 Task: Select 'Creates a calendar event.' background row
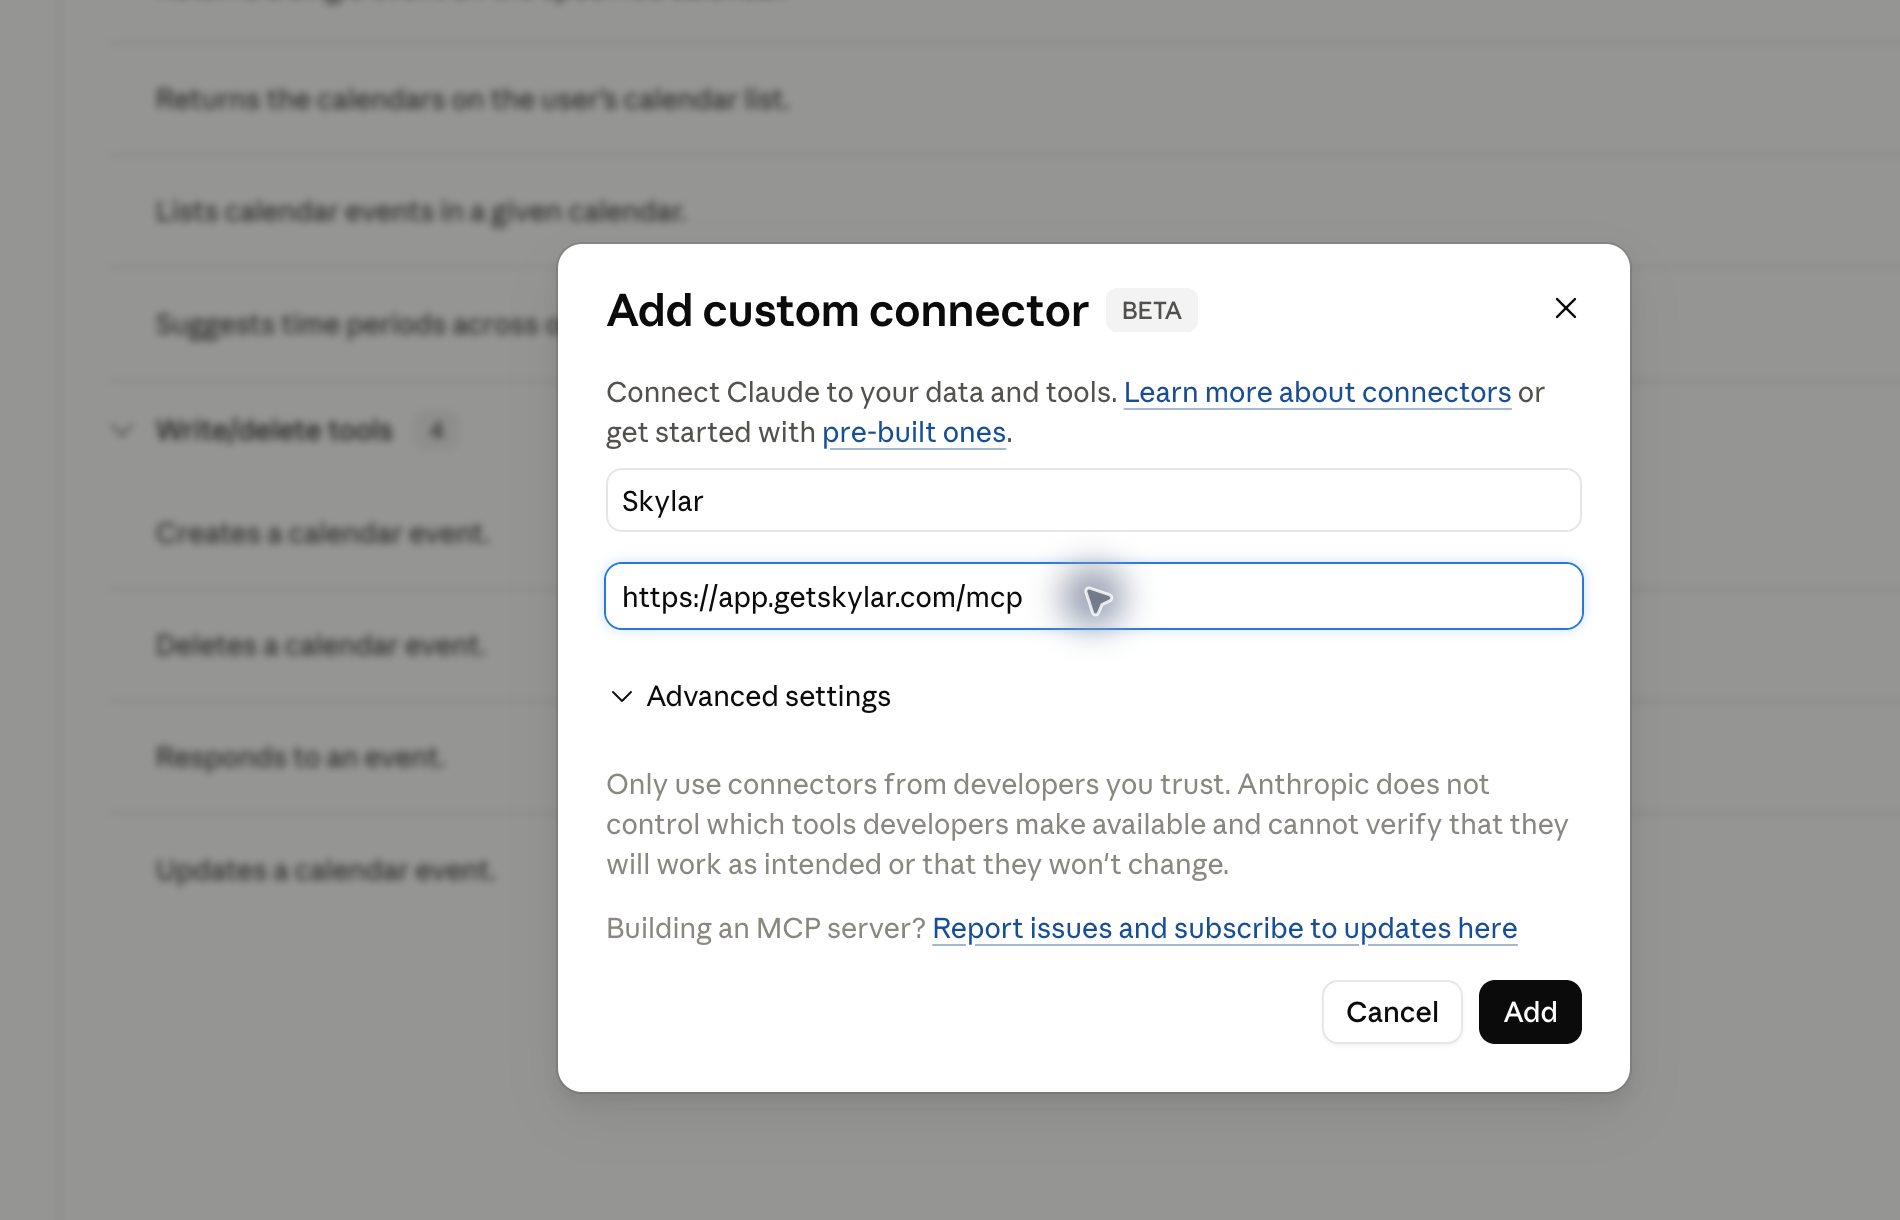point(322,533)
